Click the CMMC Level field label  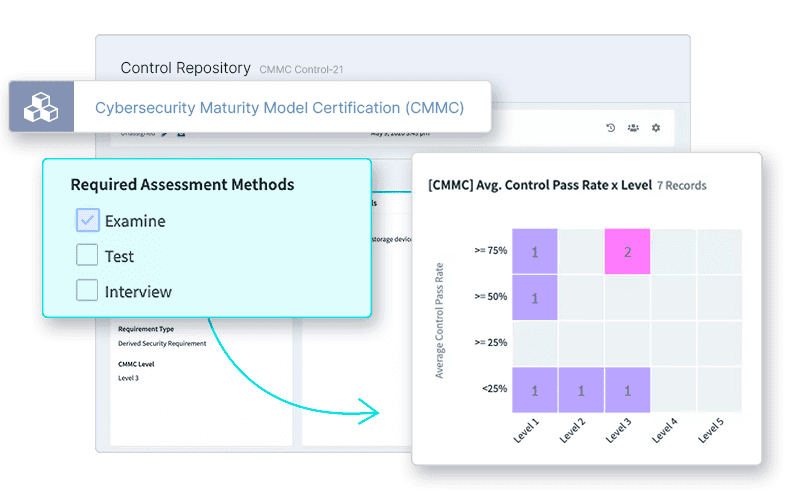[x=136, y=364]
